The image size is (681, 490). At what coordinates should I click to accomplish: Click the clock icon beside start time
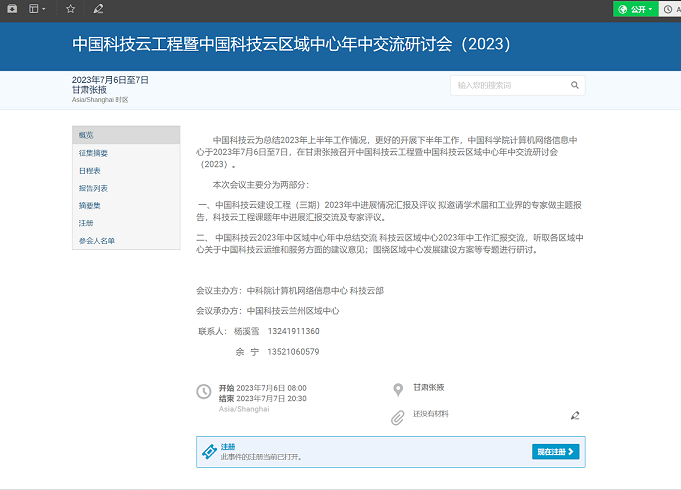[x=204, y=392]
